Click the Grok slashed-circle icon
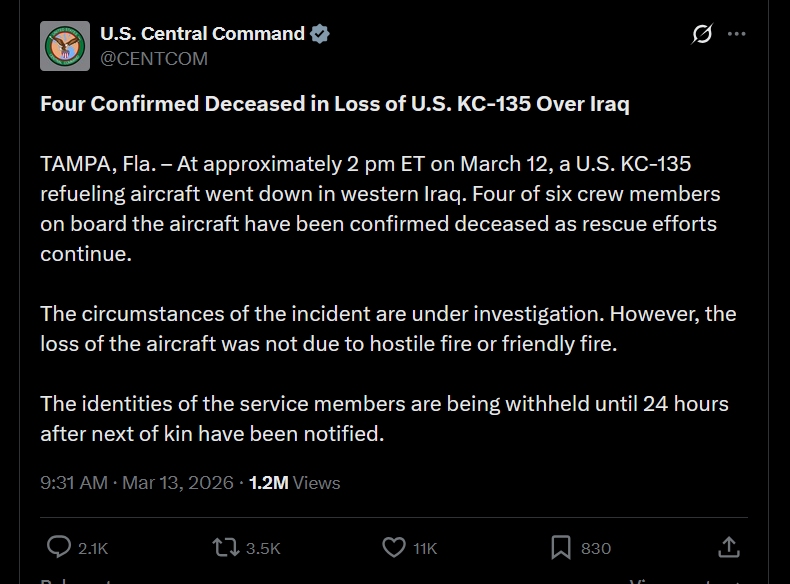The image size is (790, 584). (702, 34)
